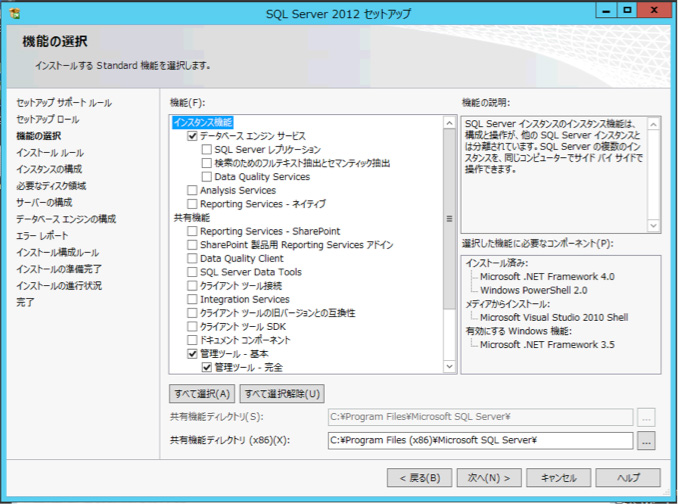
Task: Select the 共有機能 tree heading
Action: (192, 217)
